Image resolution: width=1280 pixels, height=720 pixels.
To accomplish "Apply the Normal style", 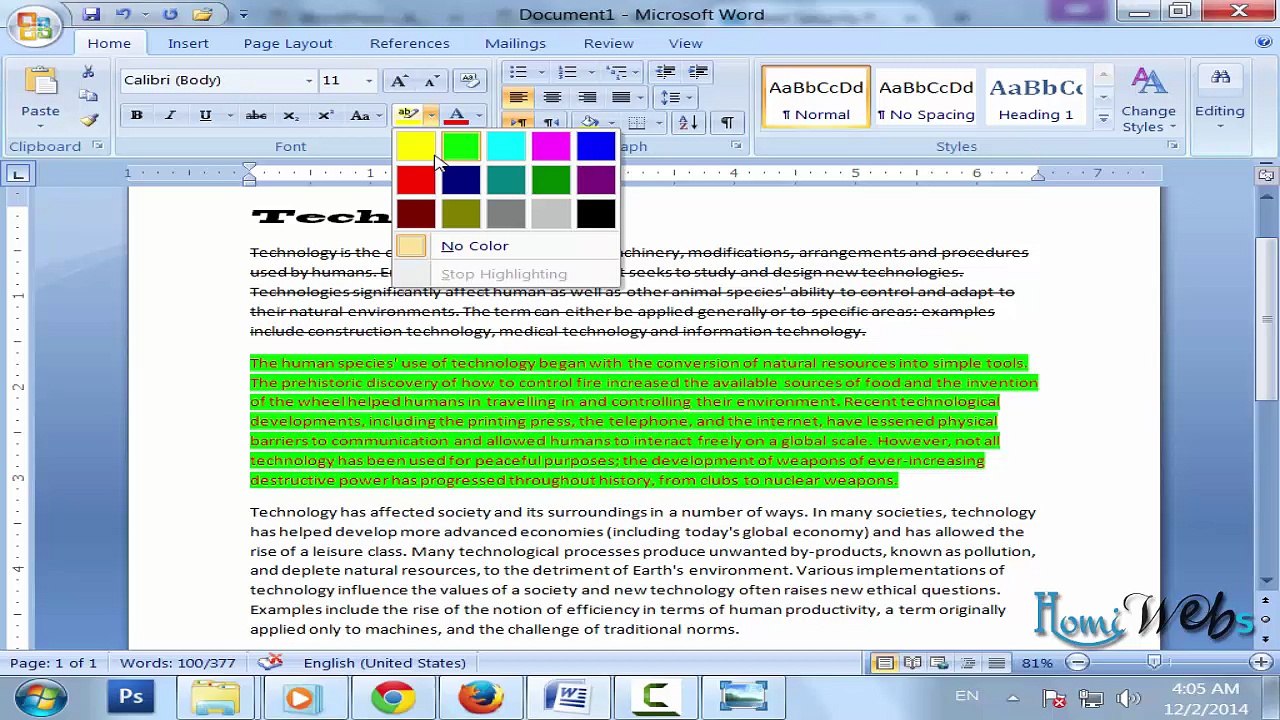I will point(816,97).
